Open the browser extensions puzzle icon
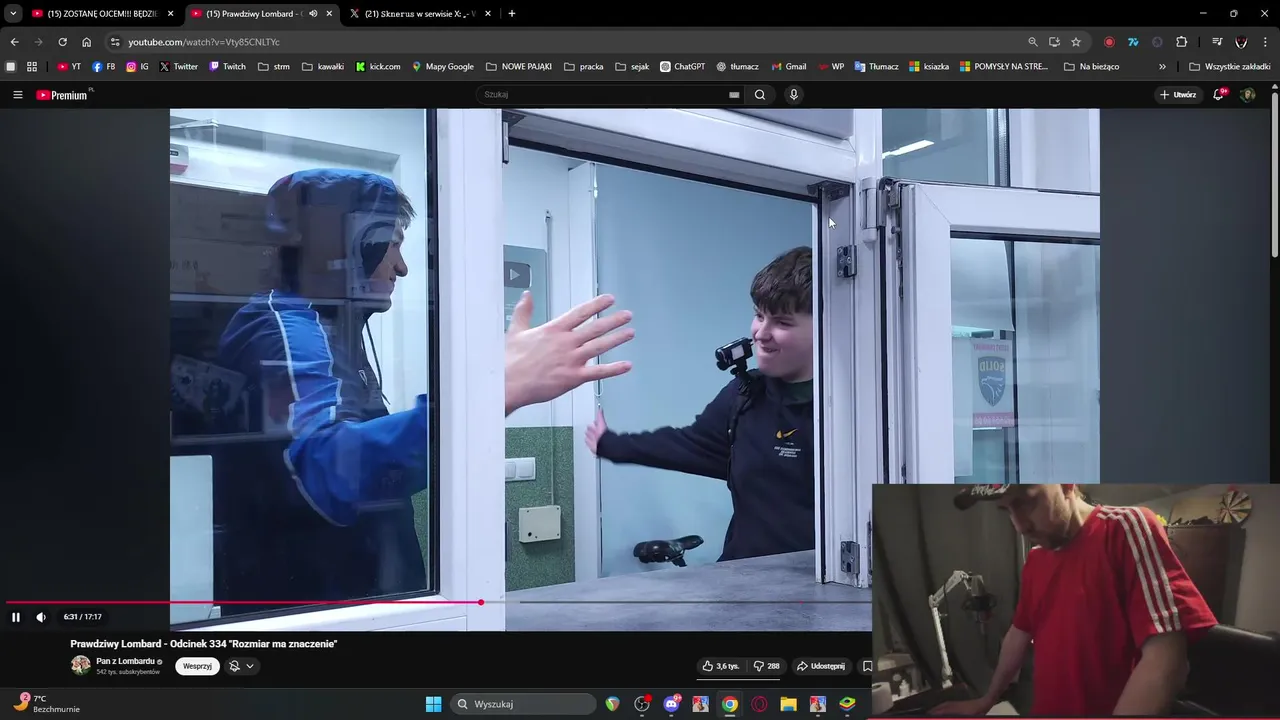Viewport: 1280px width, 720px height. click(1181, 42)
